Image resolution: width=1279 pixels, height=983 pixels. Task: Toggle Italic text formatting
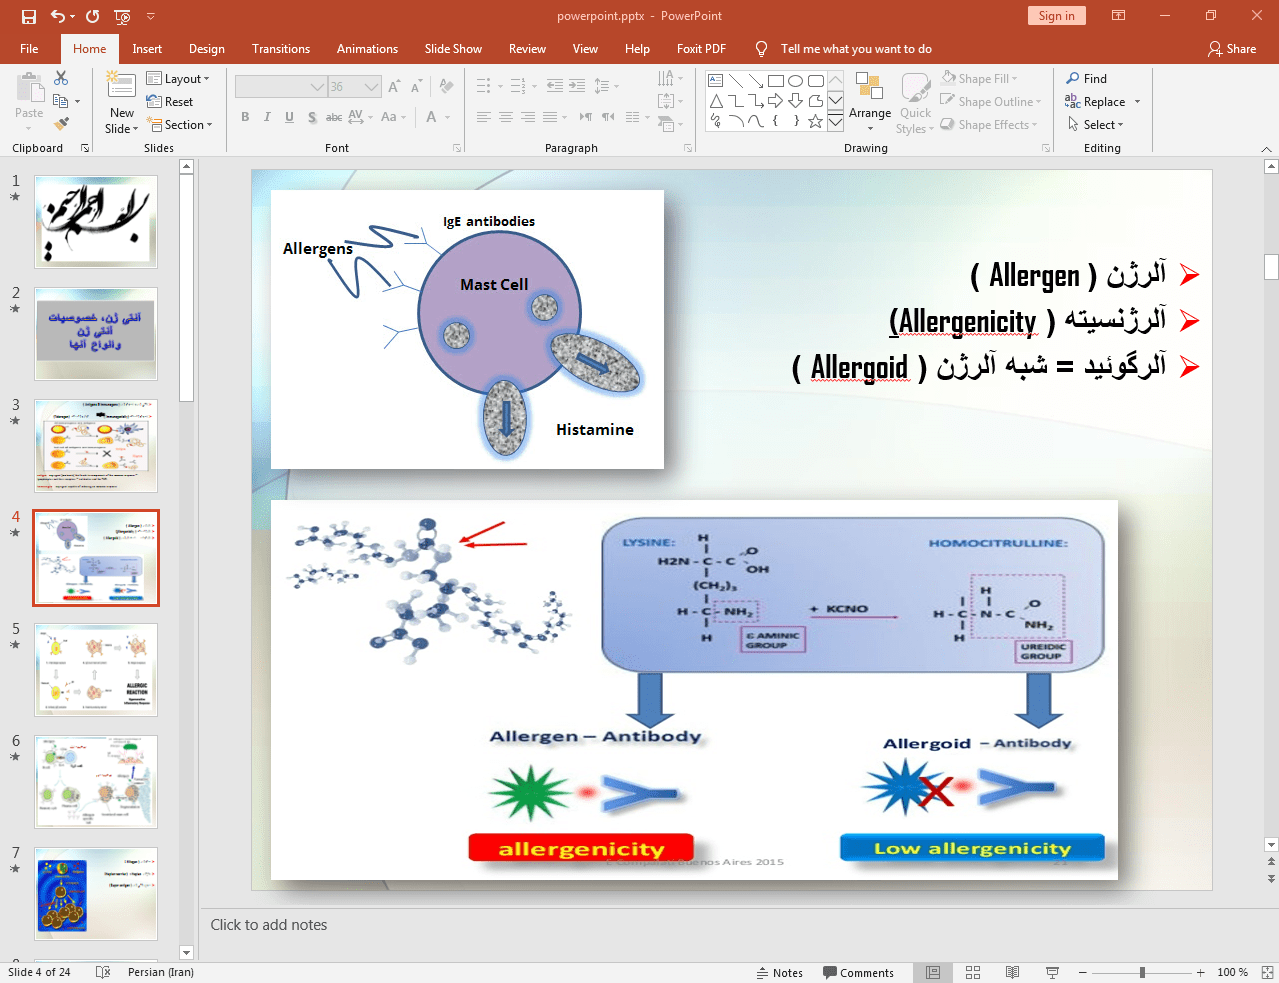coord(267,117)
